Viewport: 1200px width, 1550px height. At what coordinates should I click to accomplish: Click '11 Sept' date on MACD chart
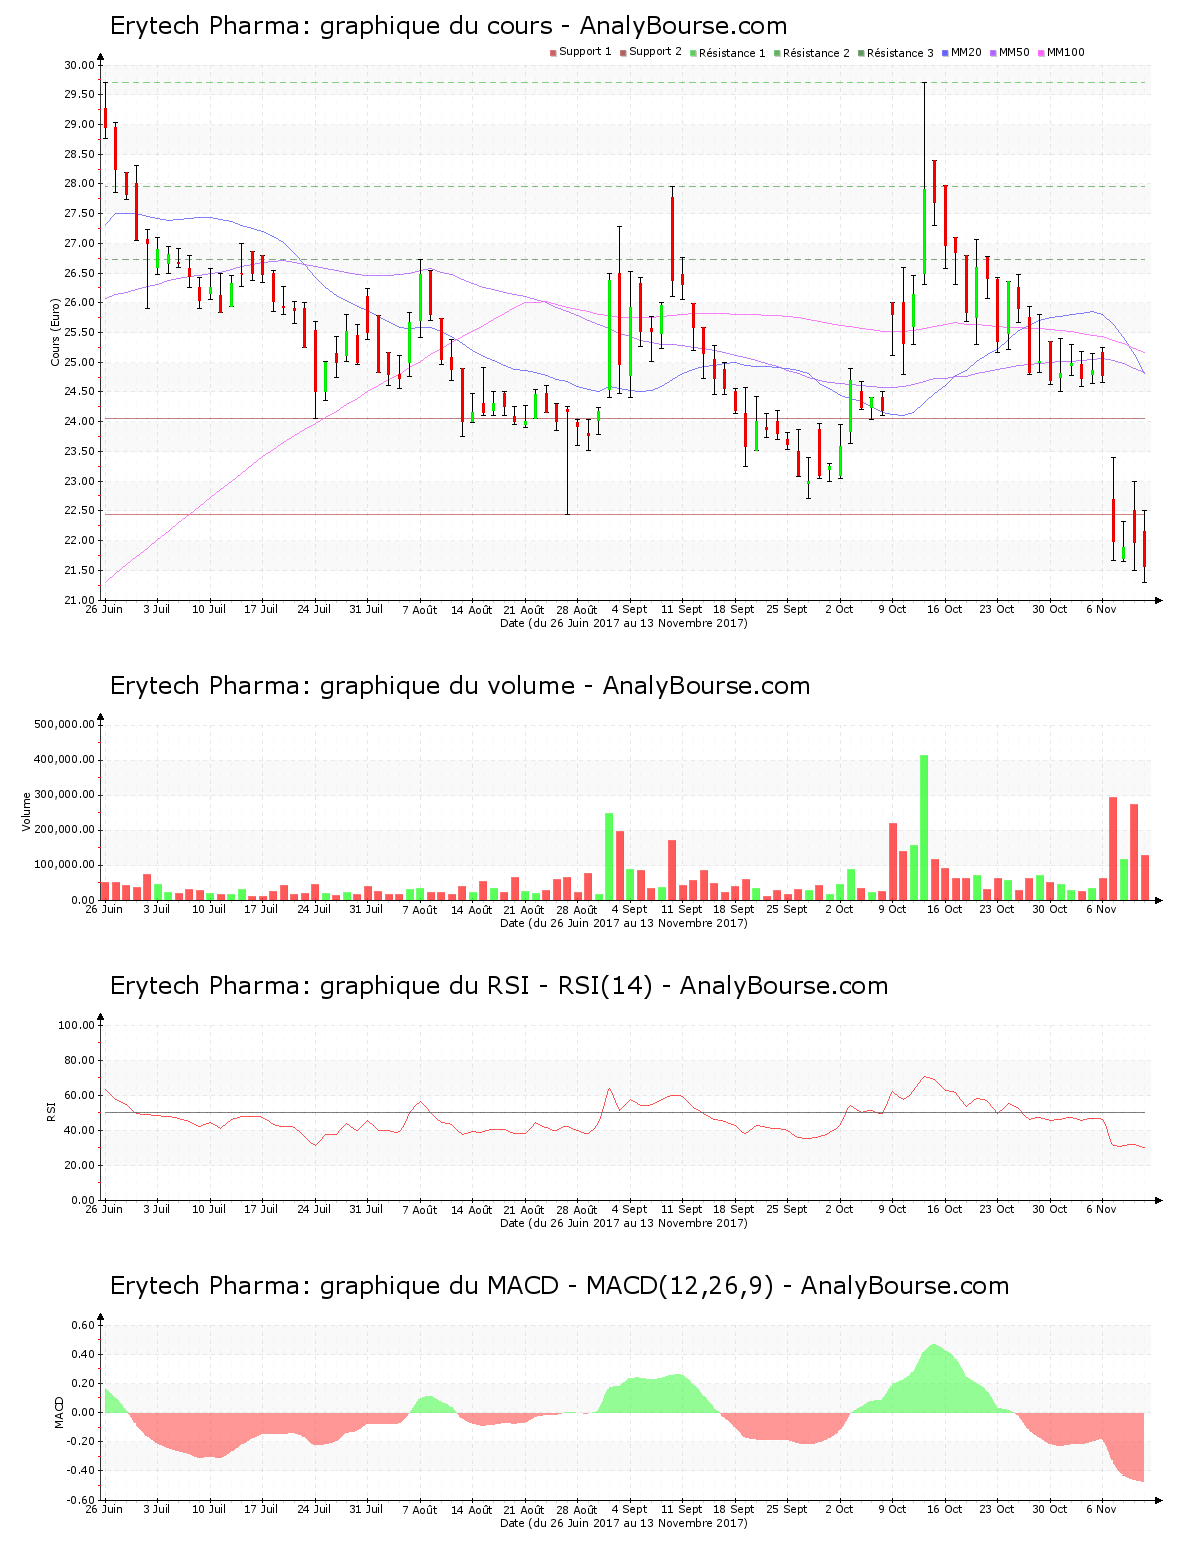tap(681, 1509)
